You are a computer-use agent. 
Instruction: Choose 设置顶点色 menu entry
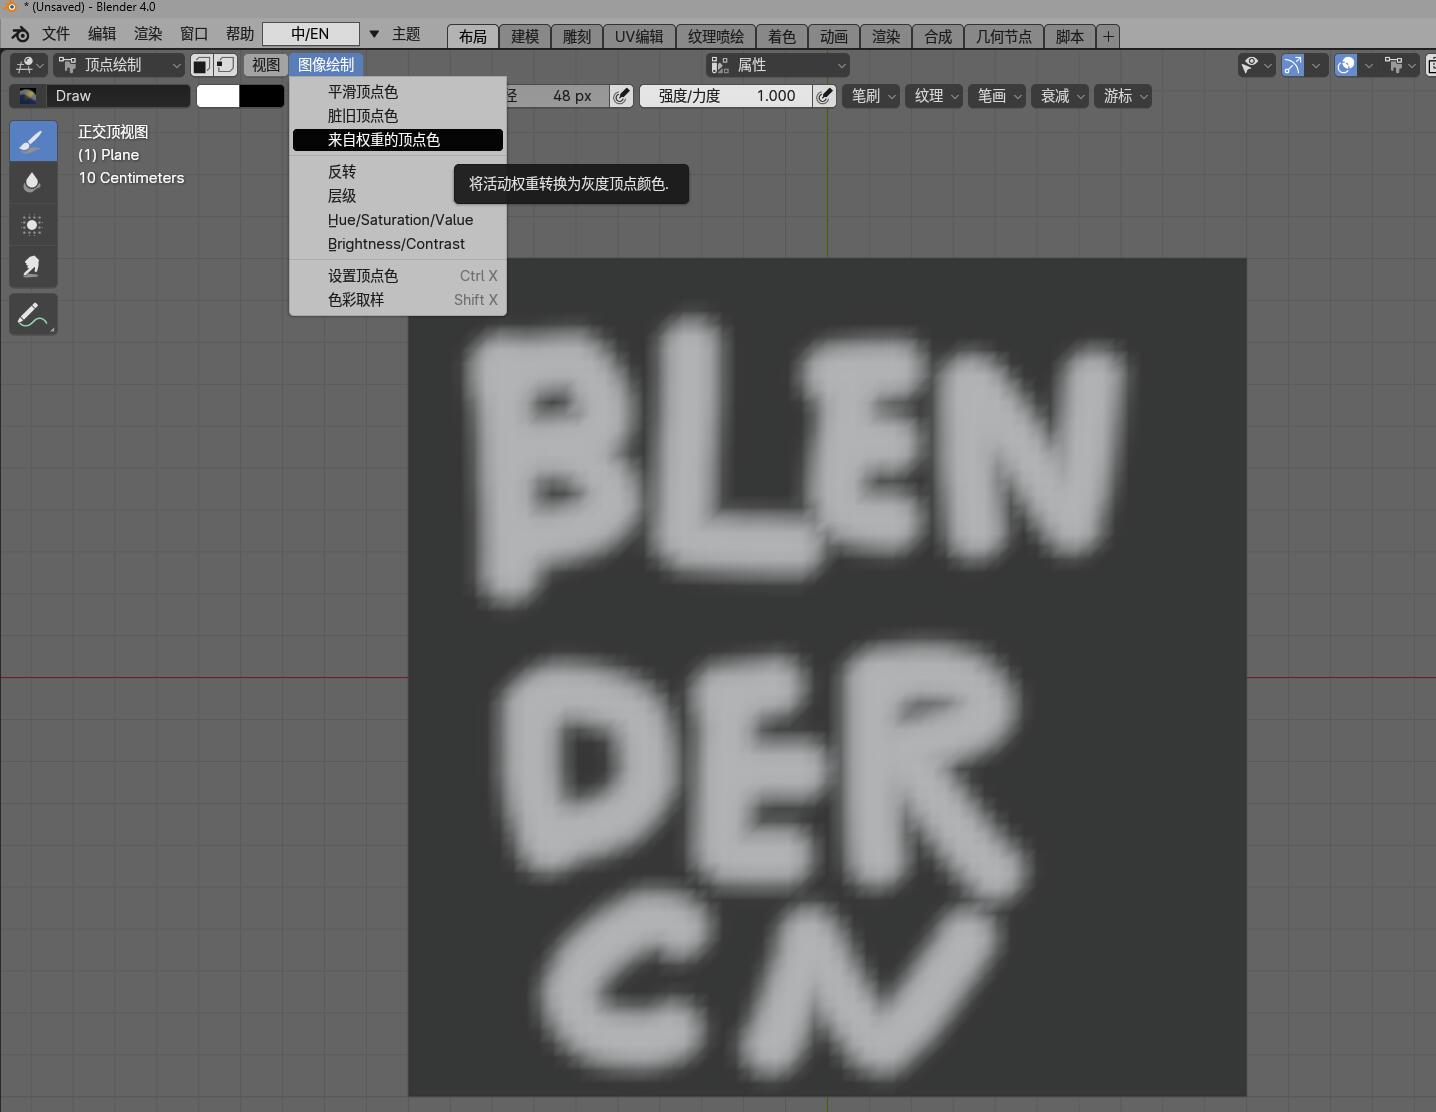[398, 276]
